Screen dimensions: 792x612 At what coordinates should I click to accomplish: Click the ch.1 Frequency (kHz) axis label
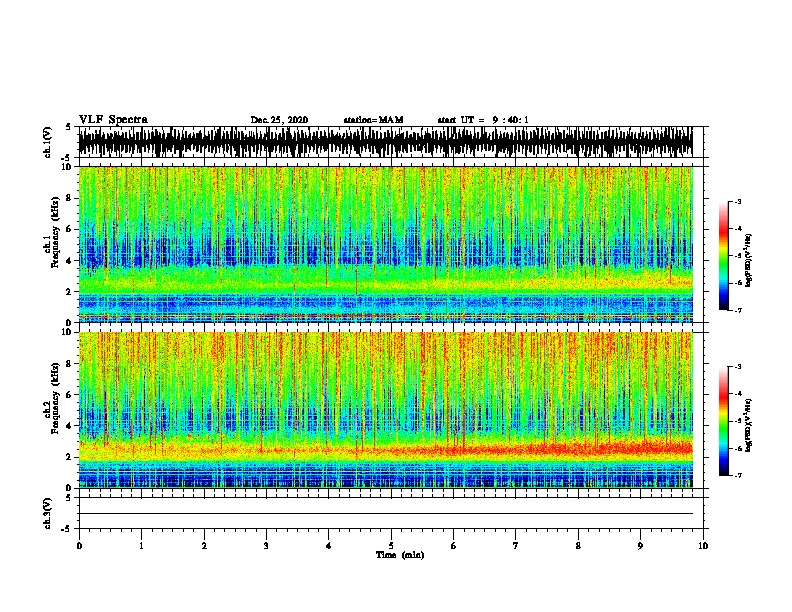click(52, 232)
